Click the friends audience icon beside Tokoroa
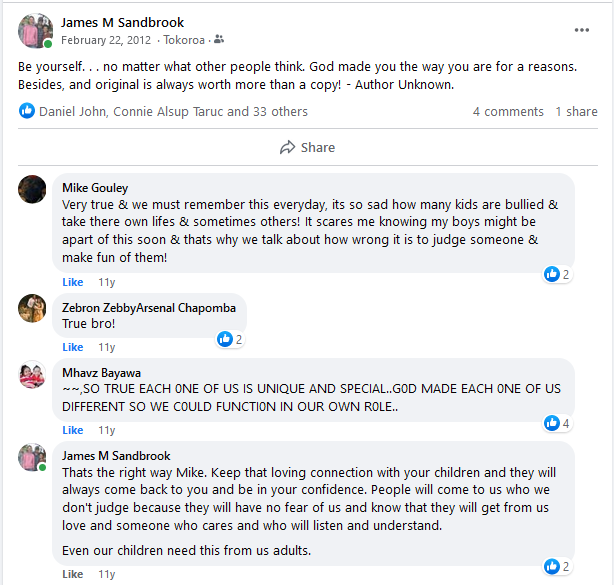The height and width of the screenshot is (585, 614). pyautogui.click(x=219, y=40)
